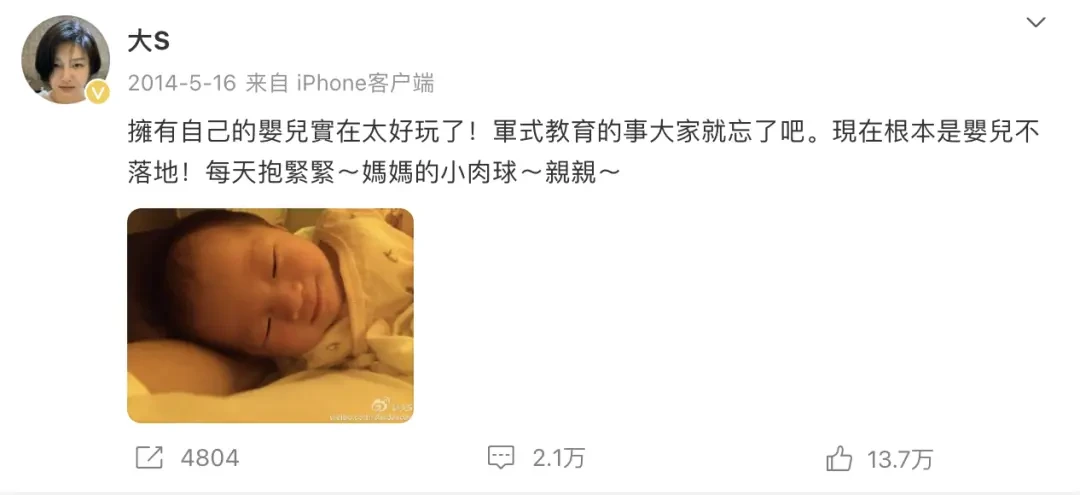Click the repost count 4804

(x=209, y=459)
